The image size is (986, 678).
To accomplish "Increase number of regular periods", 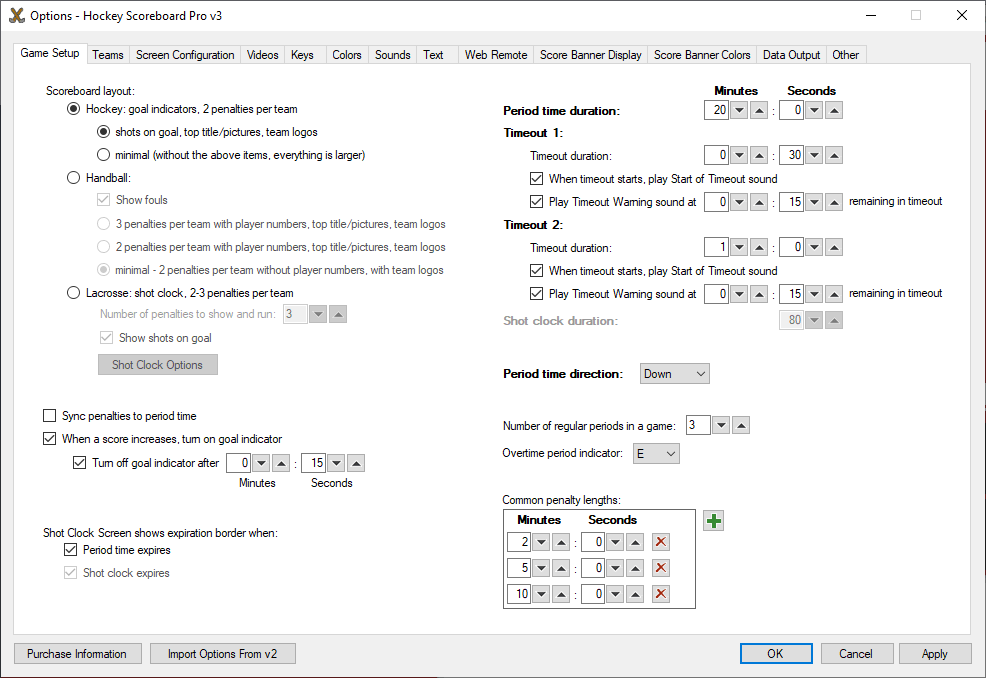I will coord(740,426).
